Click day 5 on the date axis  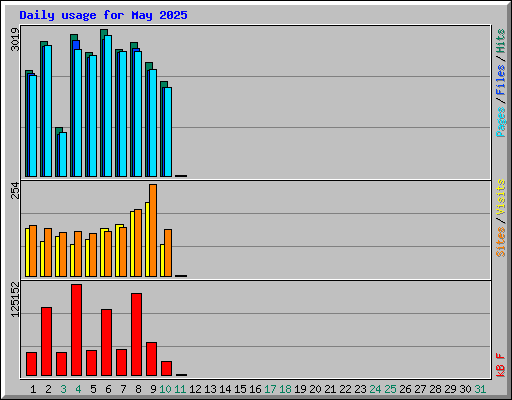(x=93, y=389)
